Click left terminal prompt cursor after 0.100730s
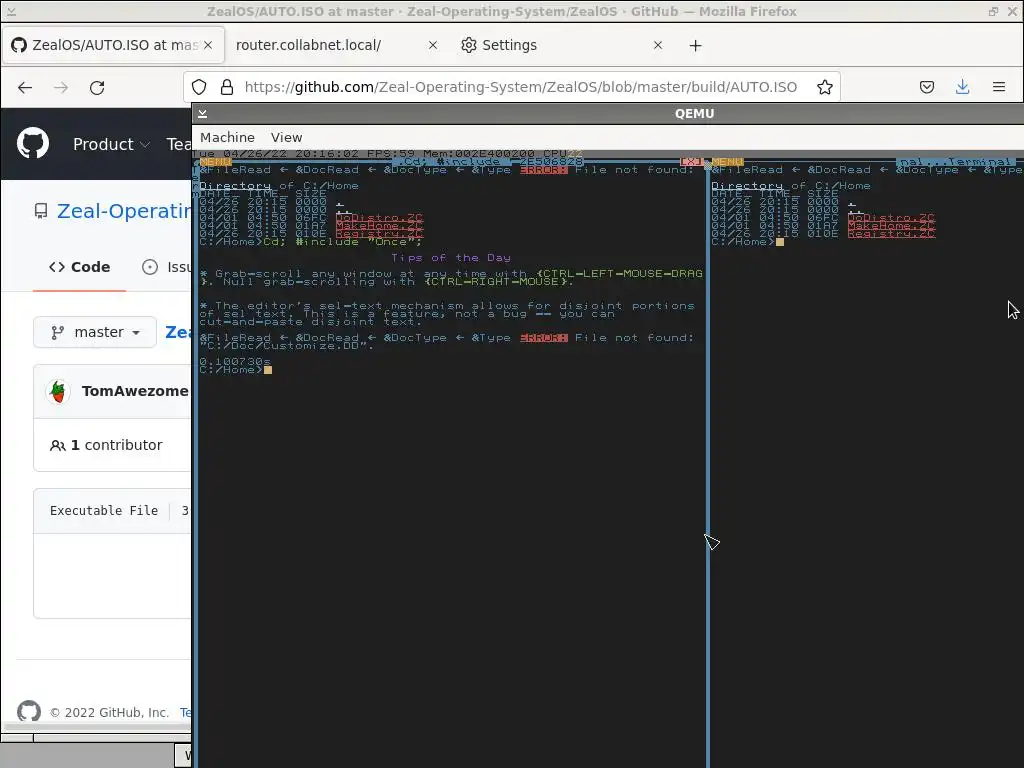The width and height of the screenshot is (1024, 768). click(x=268, y=370)
